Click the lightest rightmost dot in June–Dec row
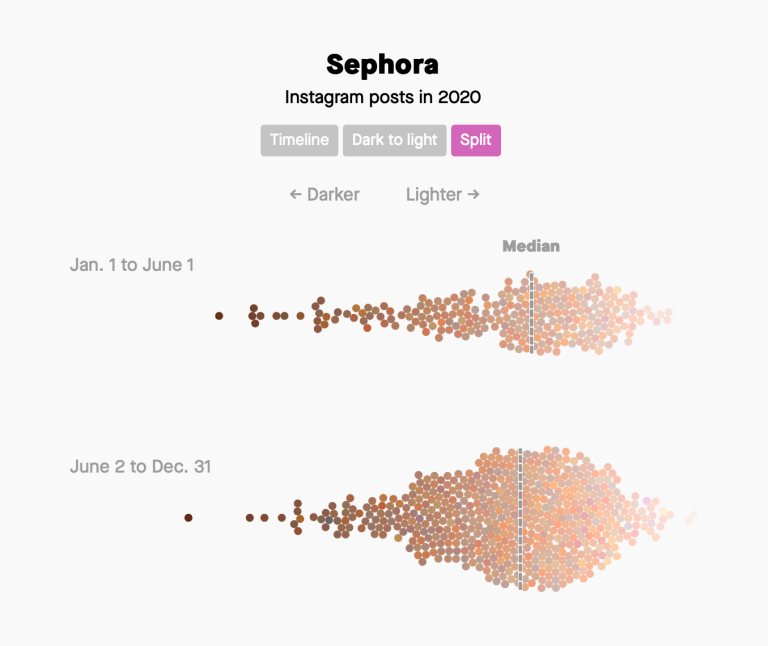This screenshot has height=646, width=768. [694, 515]
